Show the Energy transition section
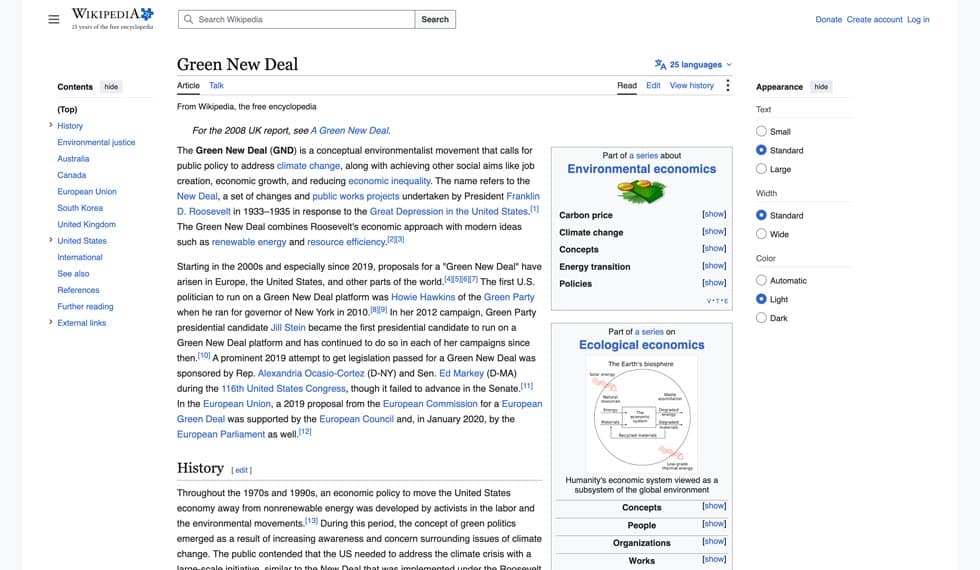This screenshot has width=980, height=570. (714, 266)
